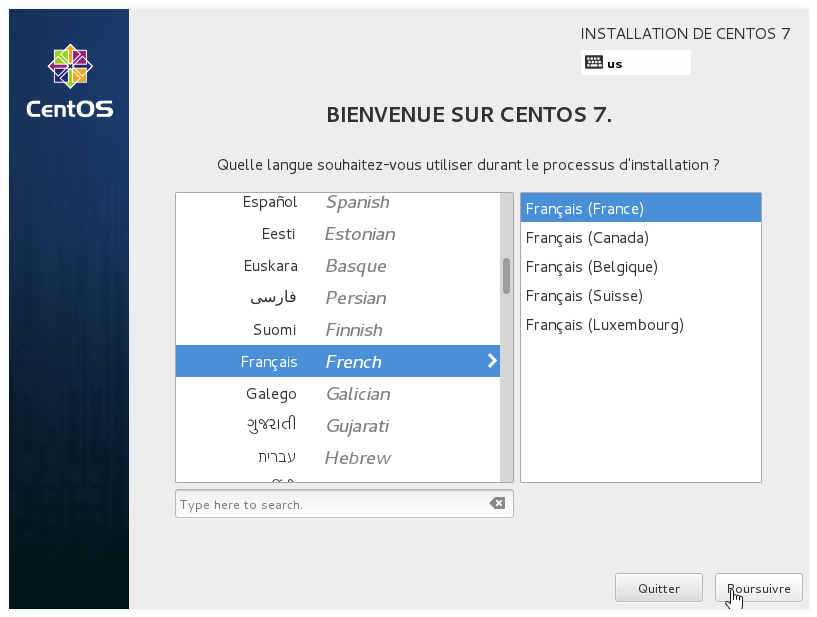
Task: Select Galego Galician language row
Action: (x=338, y=393)
